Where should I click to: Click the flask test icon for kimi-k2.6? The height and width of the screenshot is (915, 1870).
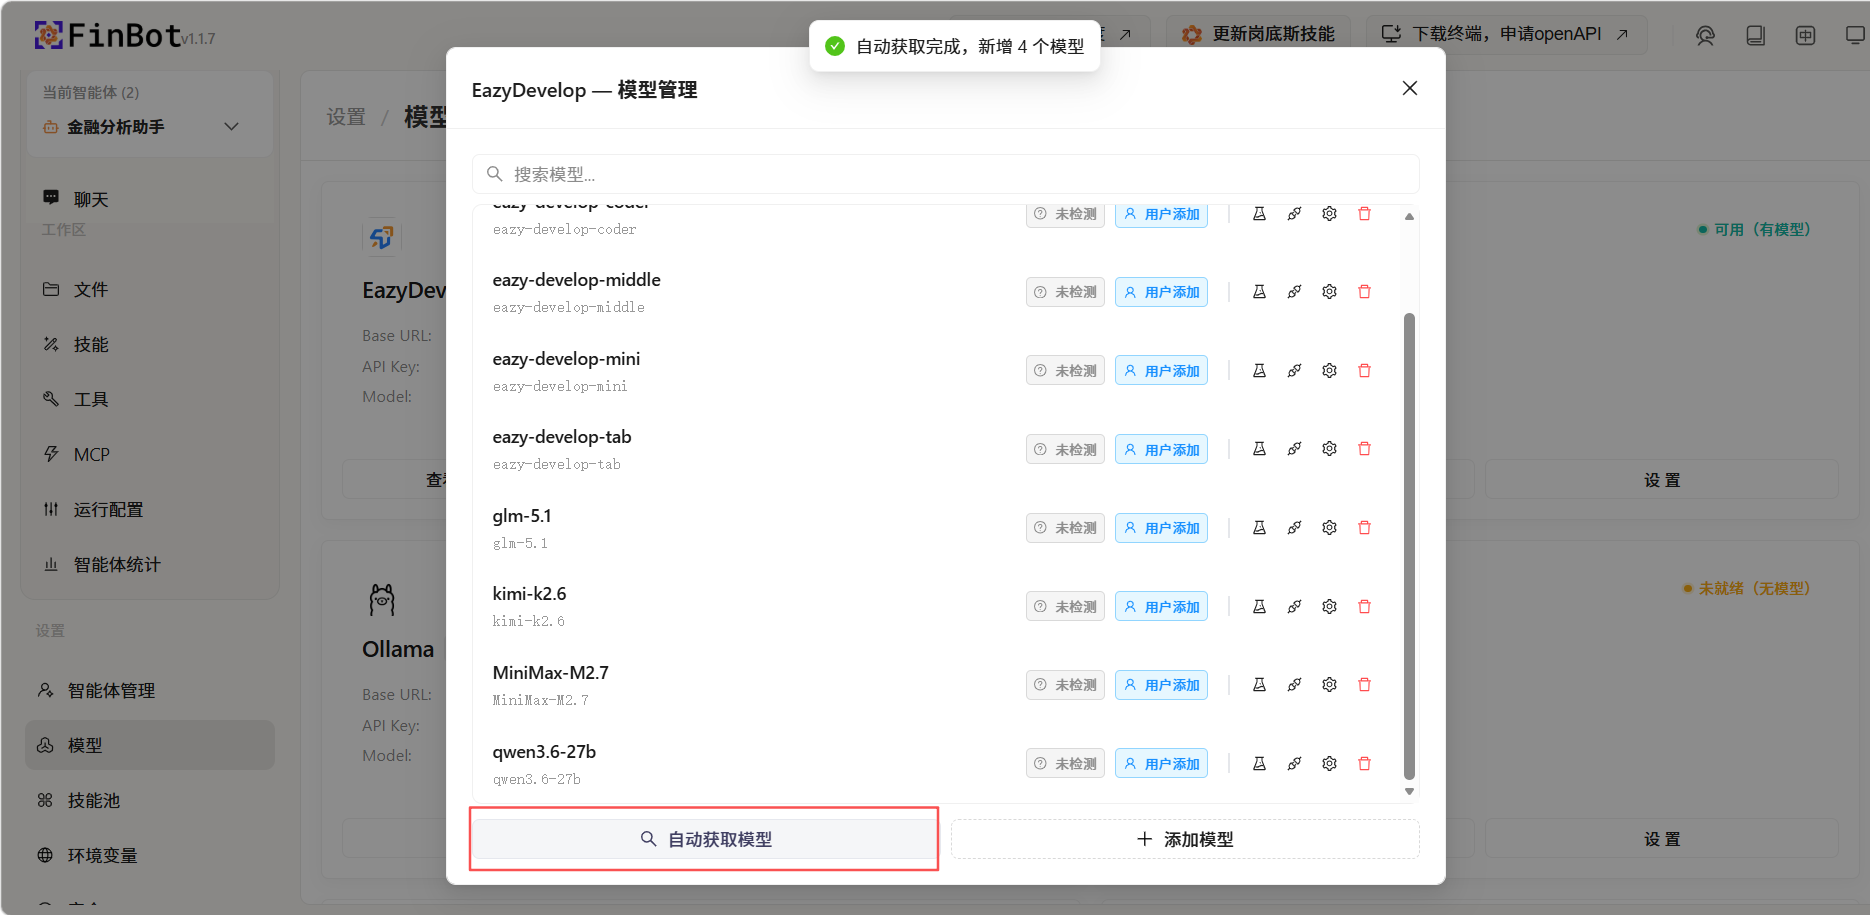1259,607
